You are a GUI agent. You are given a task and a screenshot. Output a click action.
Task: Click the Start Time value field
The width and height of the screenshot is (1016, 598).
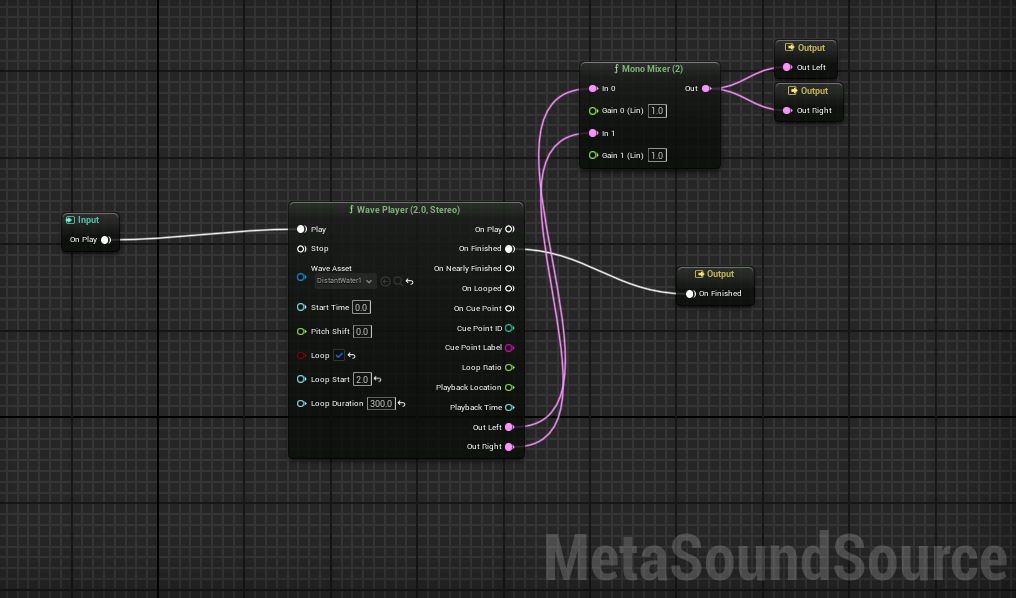361,307
